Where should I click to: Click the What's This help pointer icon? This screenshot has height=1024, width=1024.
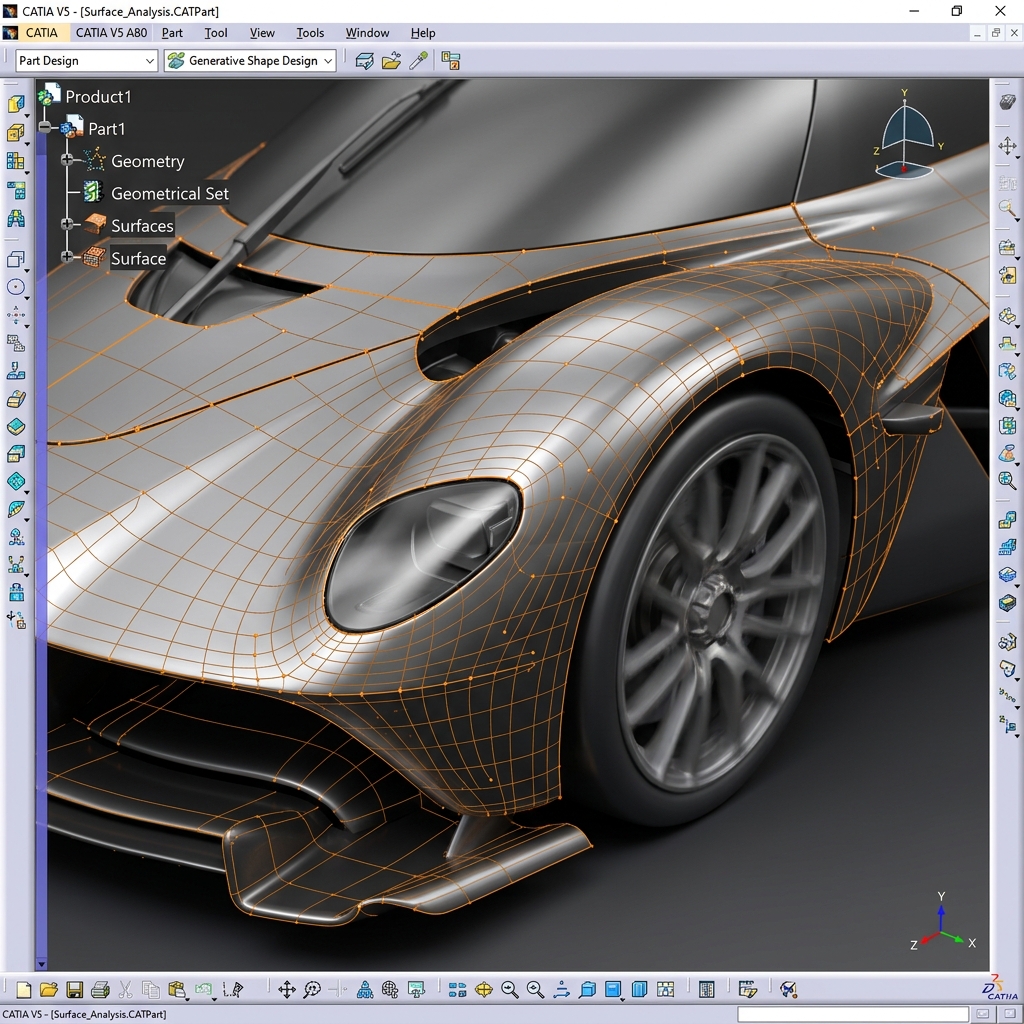point(233,989)
